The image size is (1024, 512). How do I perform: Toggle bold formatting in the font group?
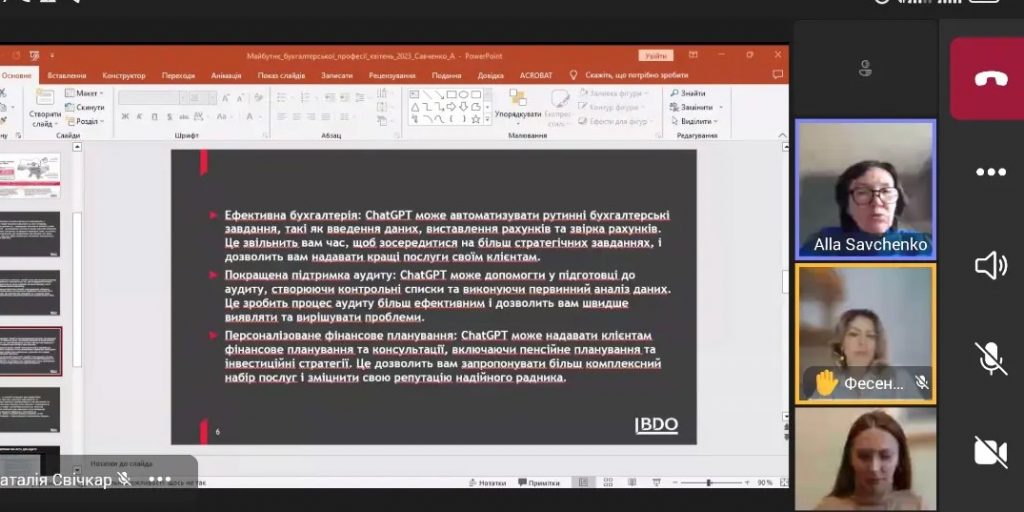click(x=125, y=117)
